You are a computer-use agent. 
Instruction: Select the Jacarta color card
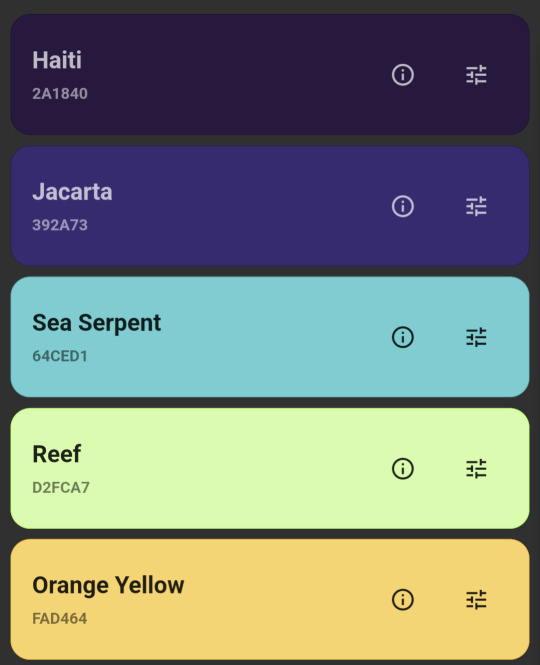(x=270, y=206)
